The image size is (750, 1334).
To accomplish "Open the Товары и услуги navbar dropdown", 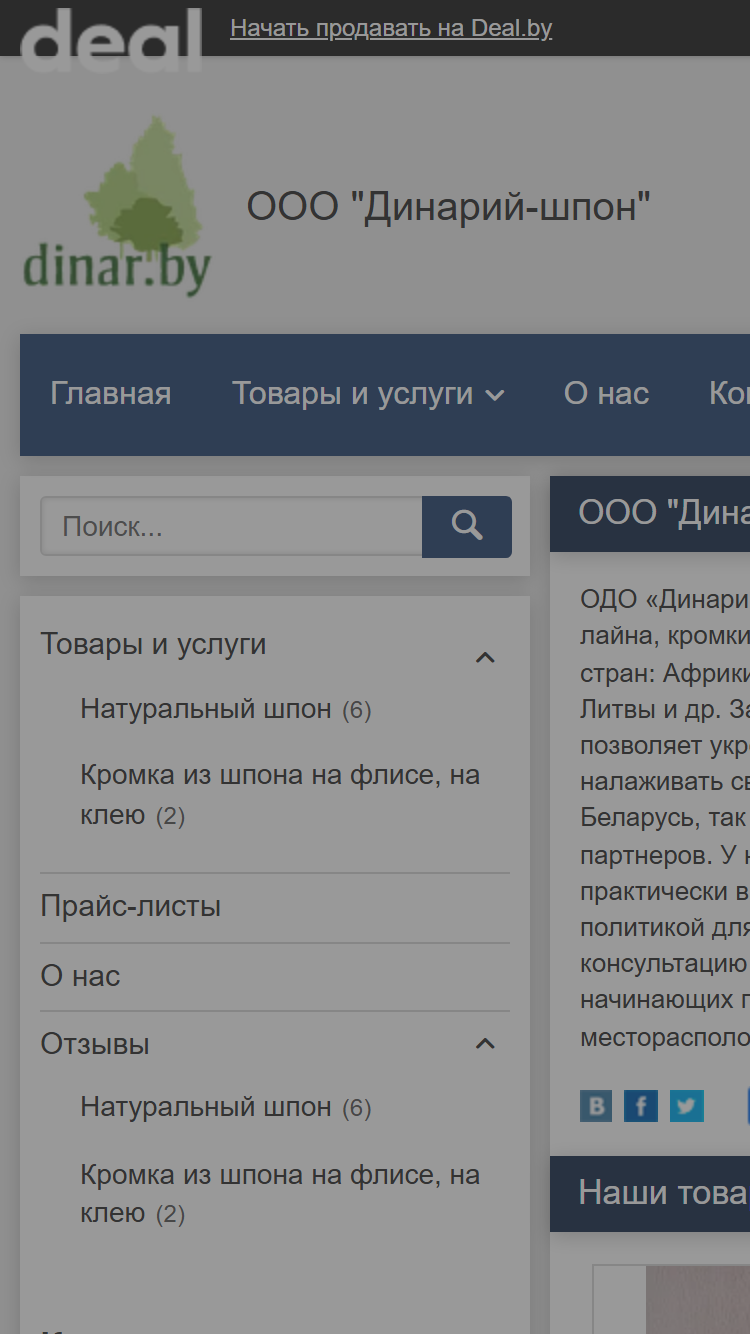I will pos(368,394).
